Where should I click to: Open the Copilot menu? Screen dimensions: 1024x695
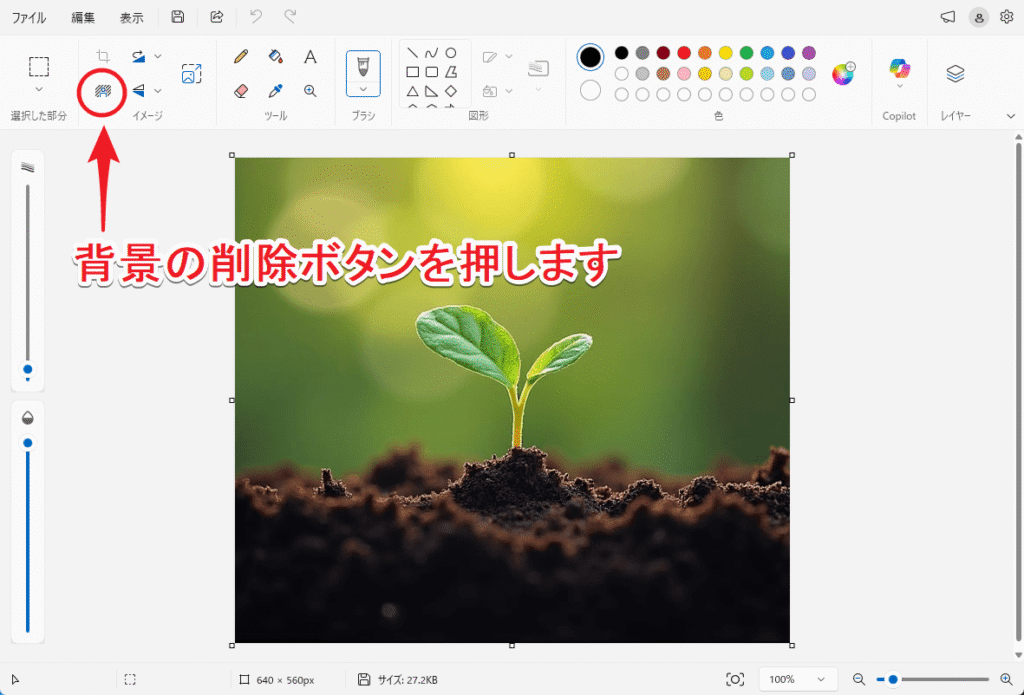[x=899, y=73]
